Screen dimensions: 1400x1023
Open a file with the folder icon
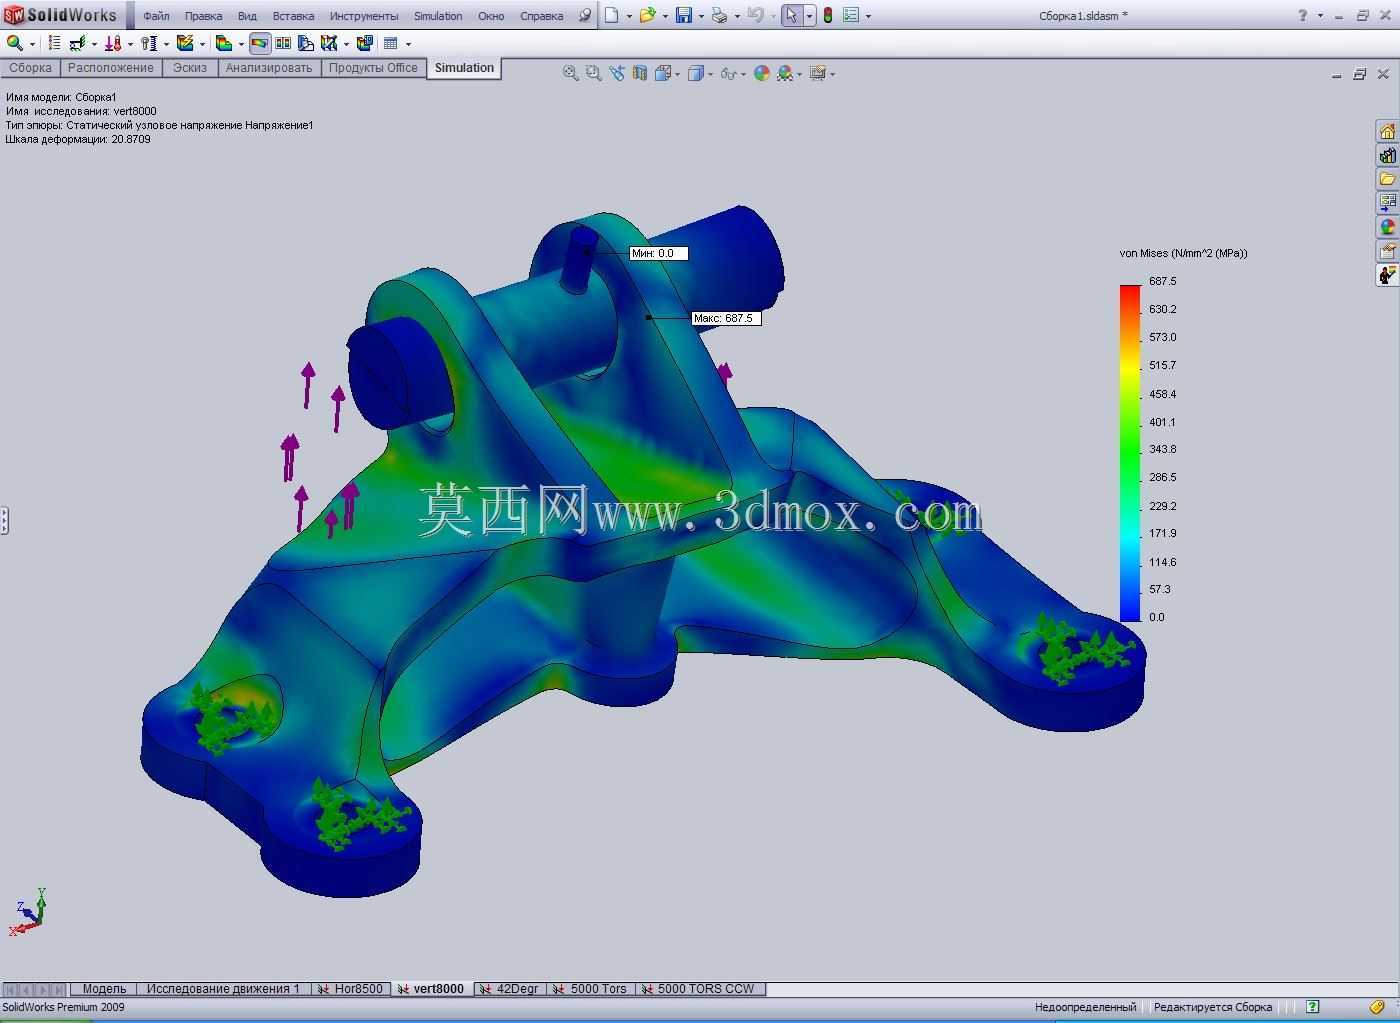coord(647,15)
